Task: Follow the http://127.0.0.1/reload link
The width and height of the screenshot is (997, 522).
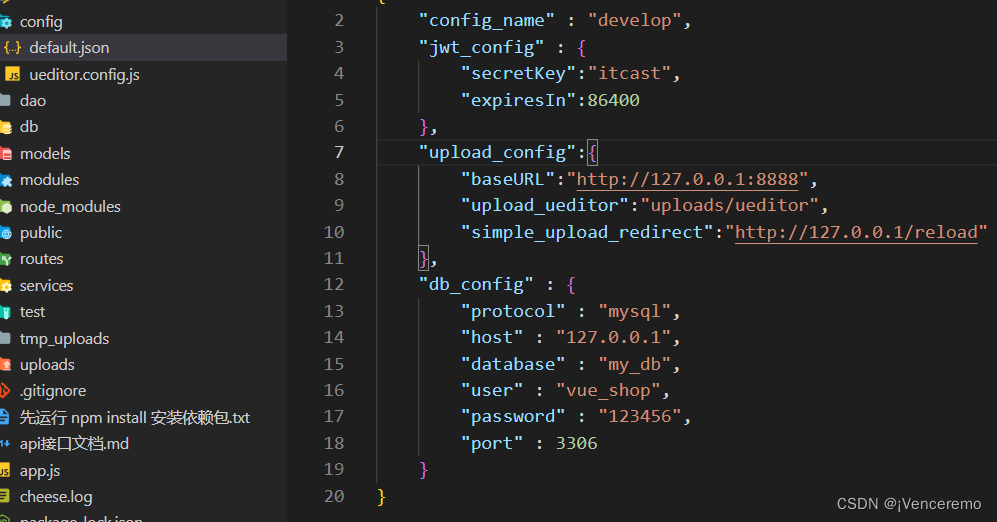Action: tap(856, 232)
